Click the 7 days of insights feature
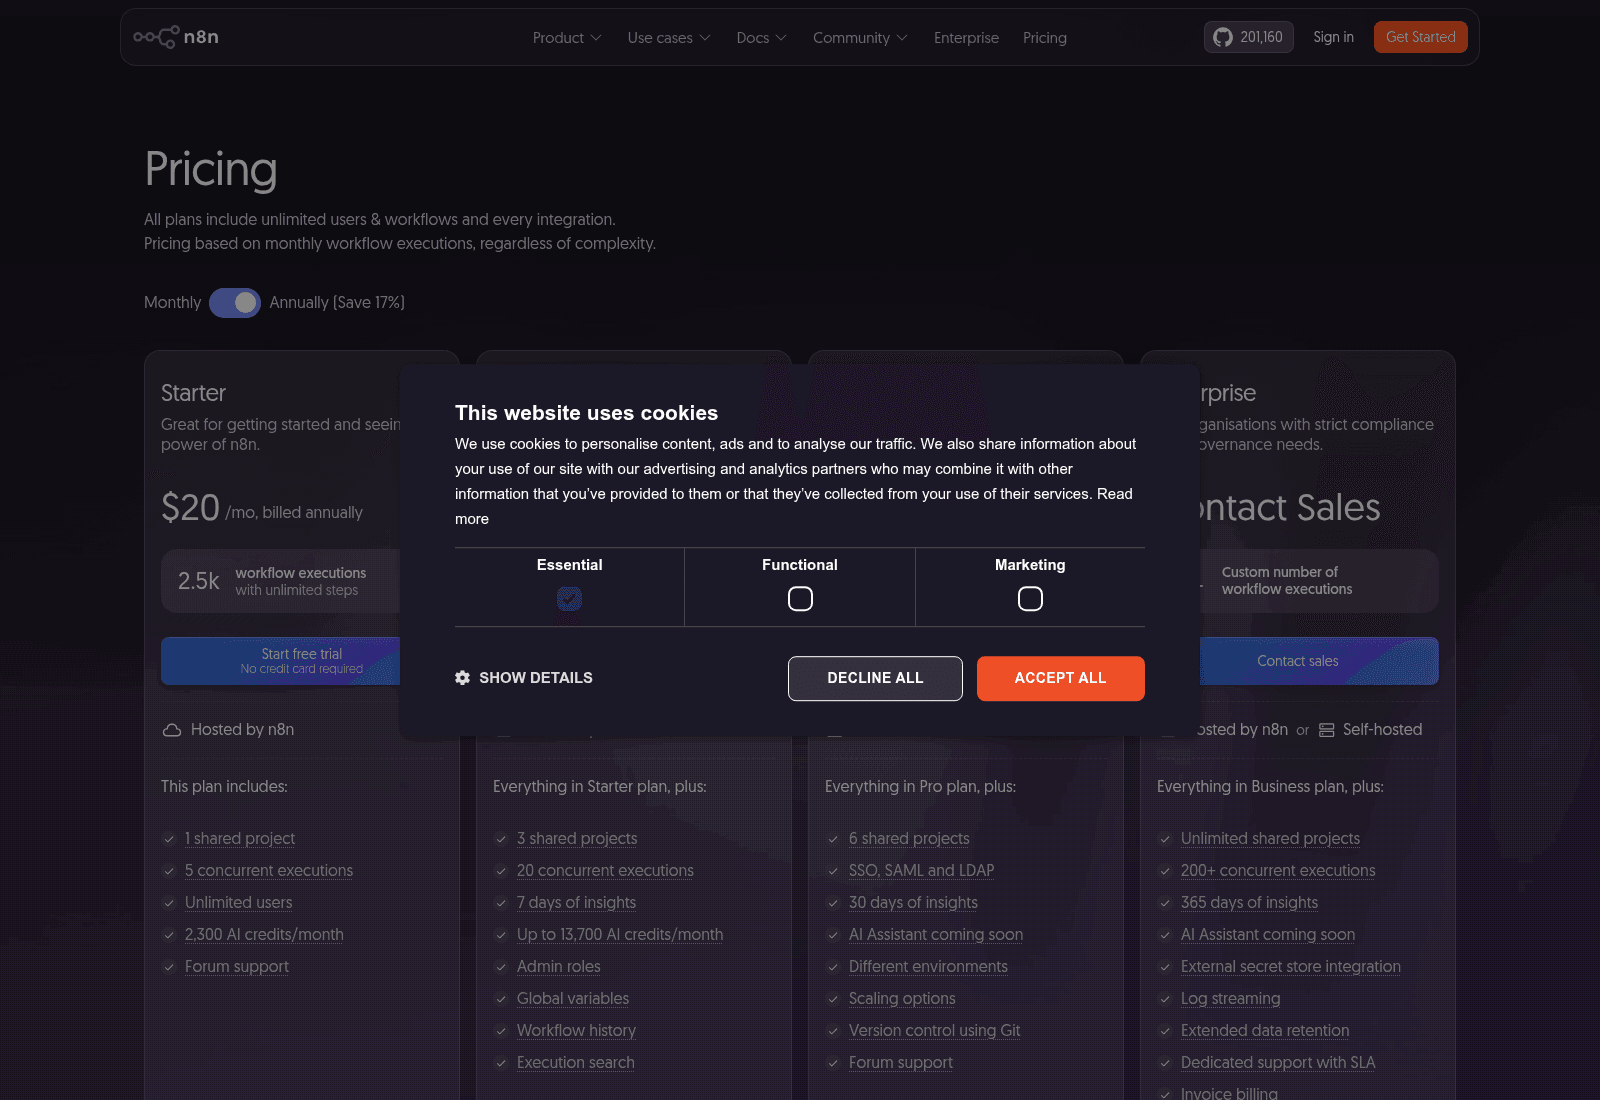The image size is (1600, 1100). [x=576, y=903]
